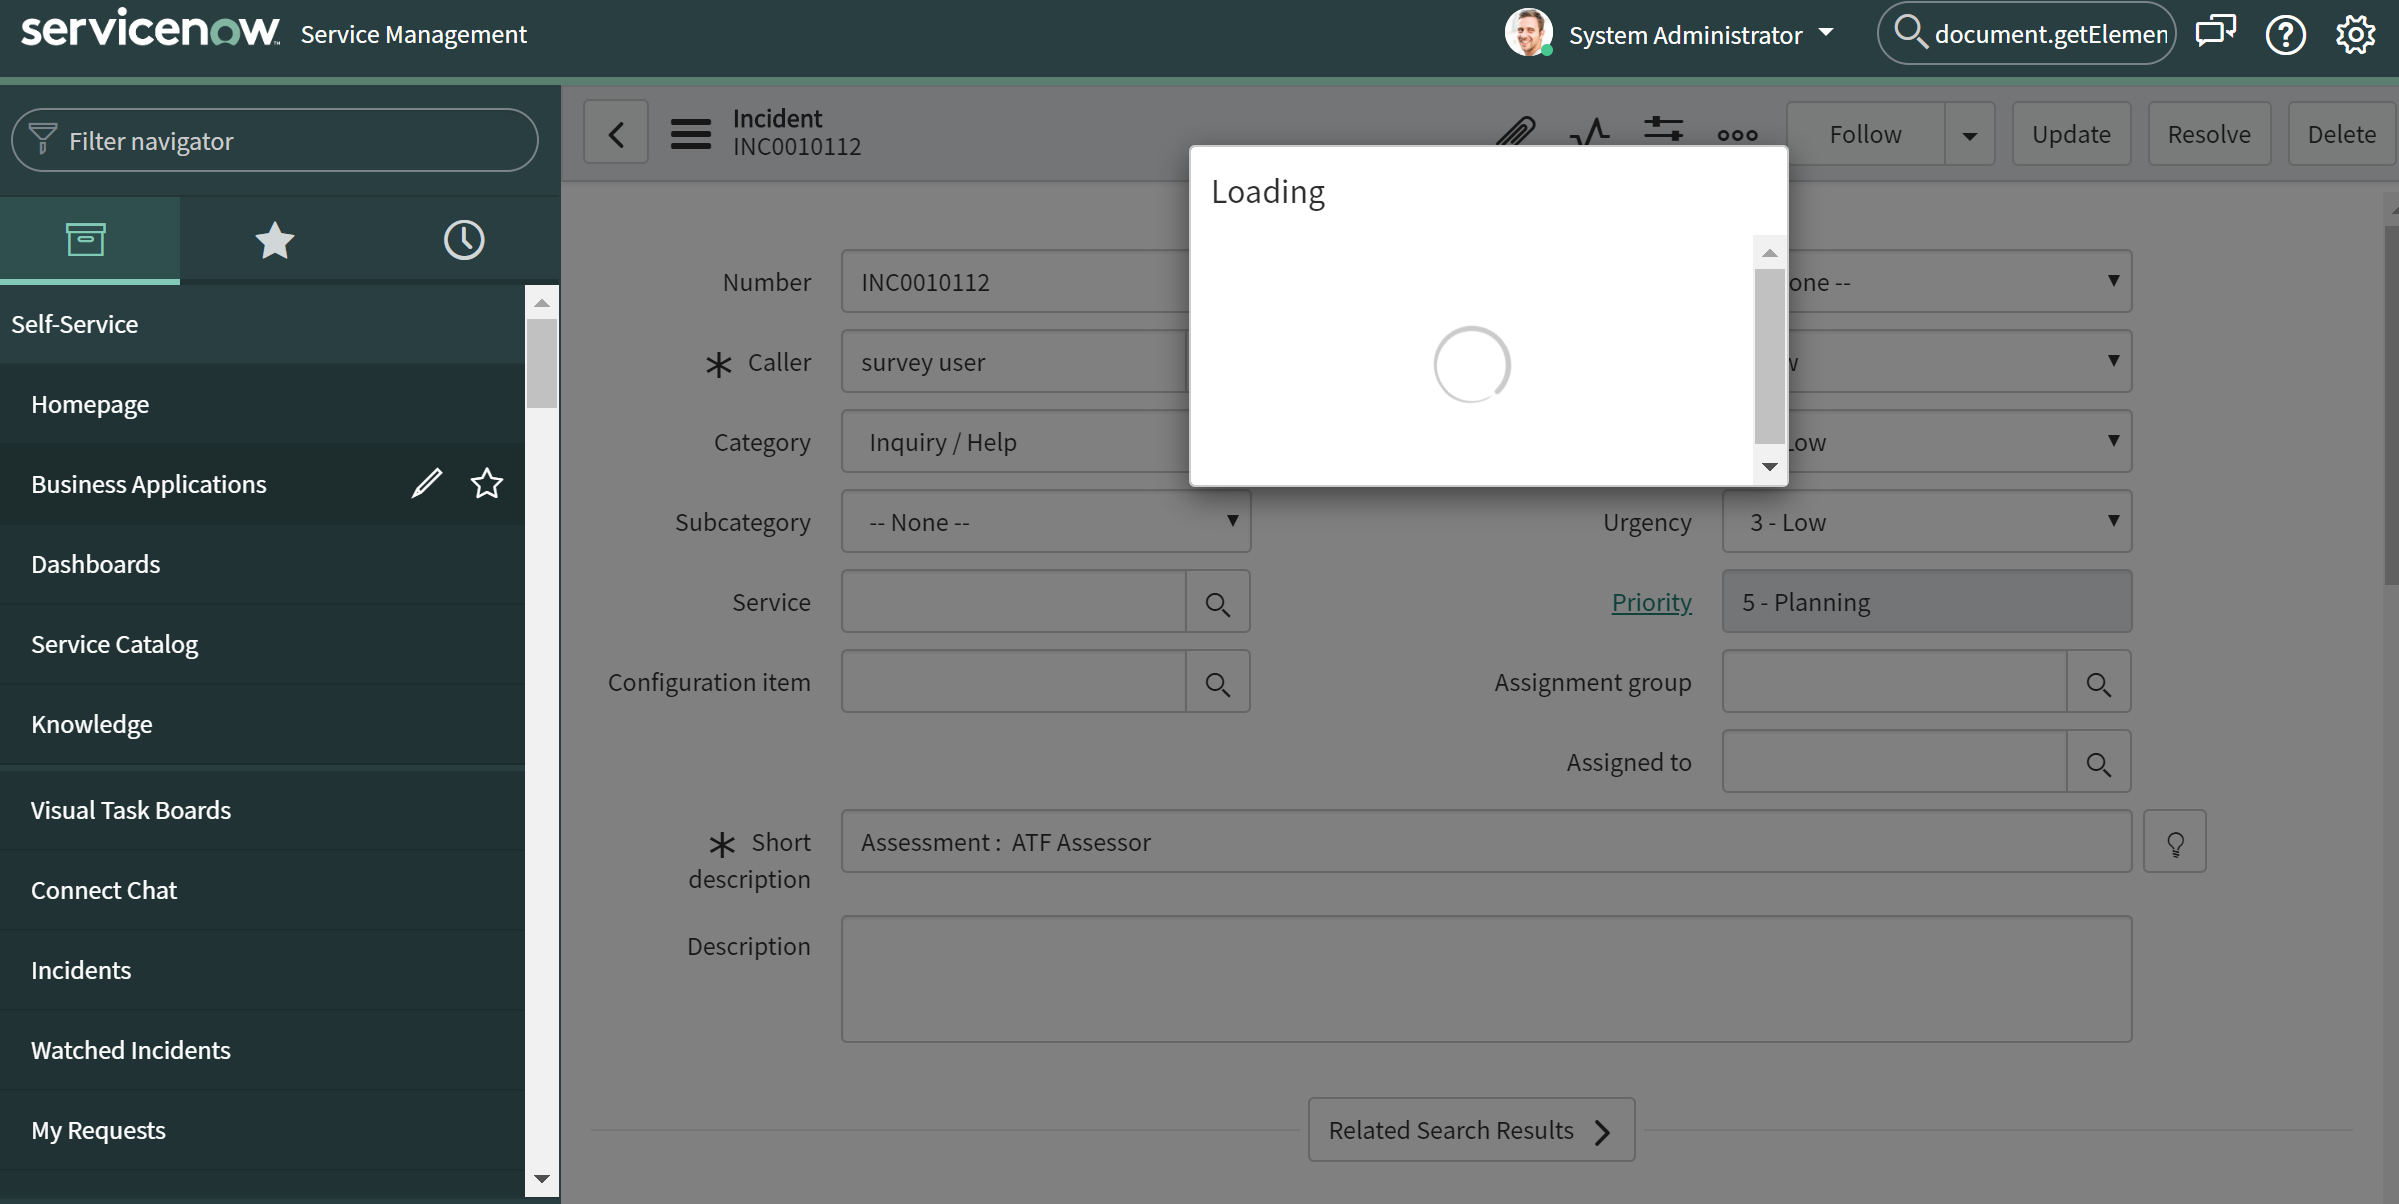Image resolution: width=2399 pixels, height=1204 pixels.
Task: Click the personalize form sliders icon
Action: (1663, 129)
